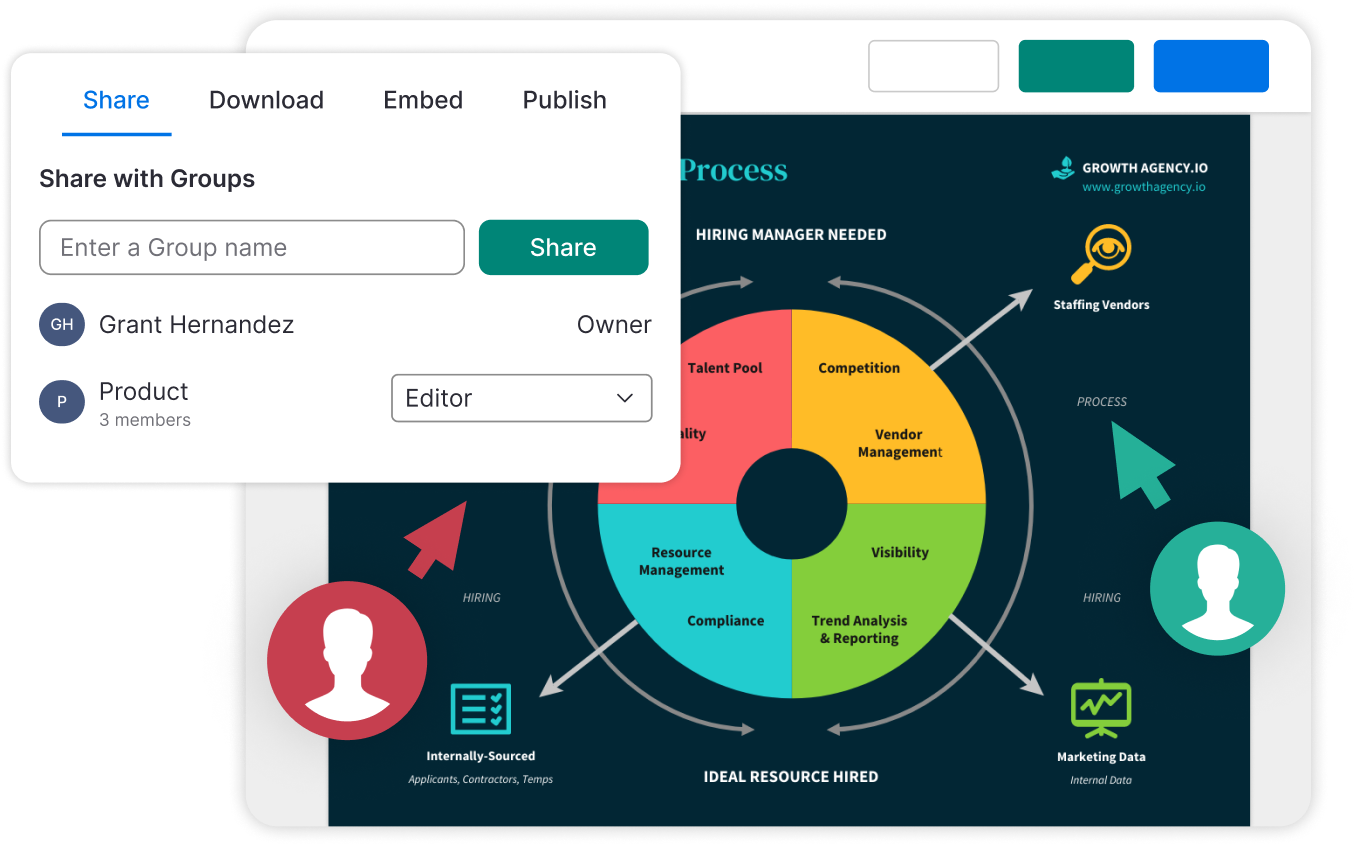Click the Grant Hernandez GH avatar

62,324
